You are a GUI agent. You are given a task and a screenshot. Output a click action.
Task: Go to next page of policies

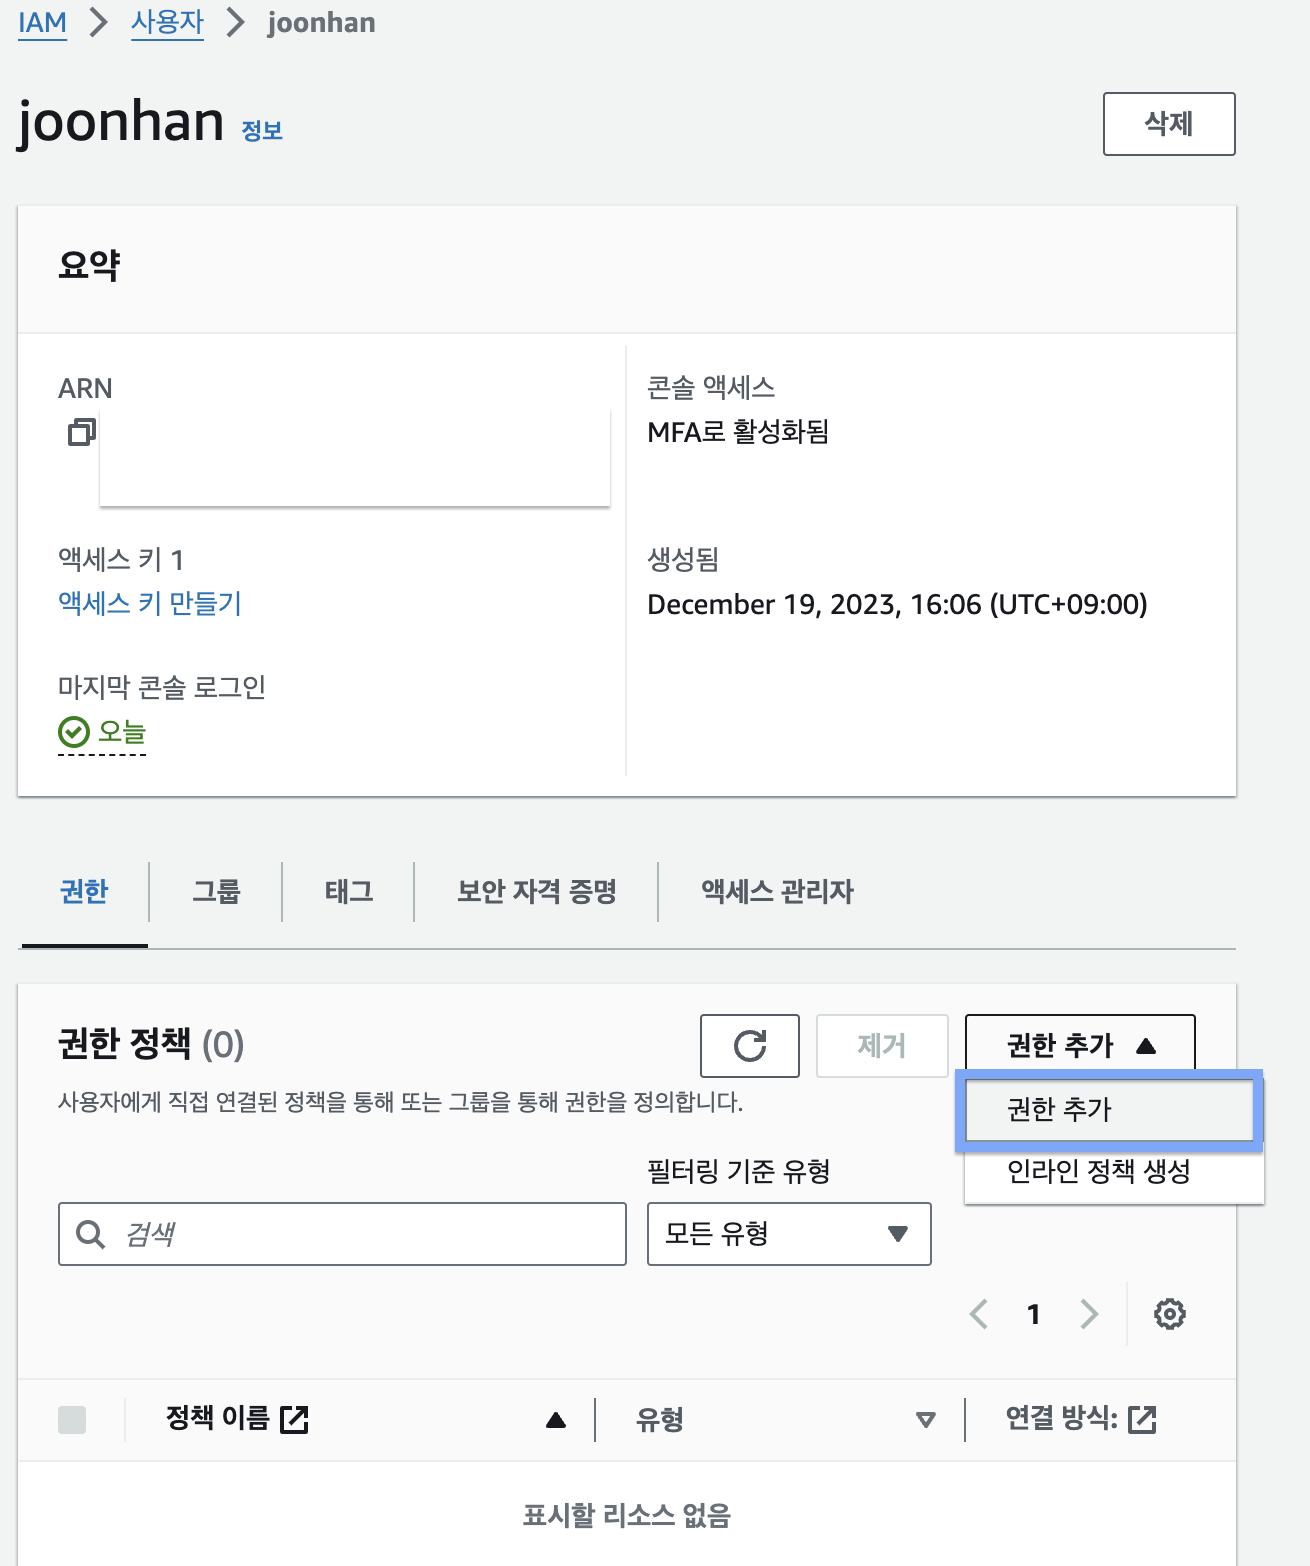pos(1089,1314)
